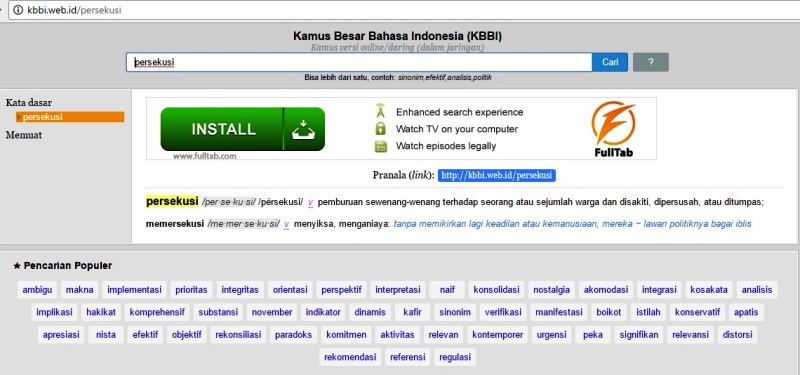800x375 pixels.
Task: Open popular search orientasi
Action: (290, 290)
